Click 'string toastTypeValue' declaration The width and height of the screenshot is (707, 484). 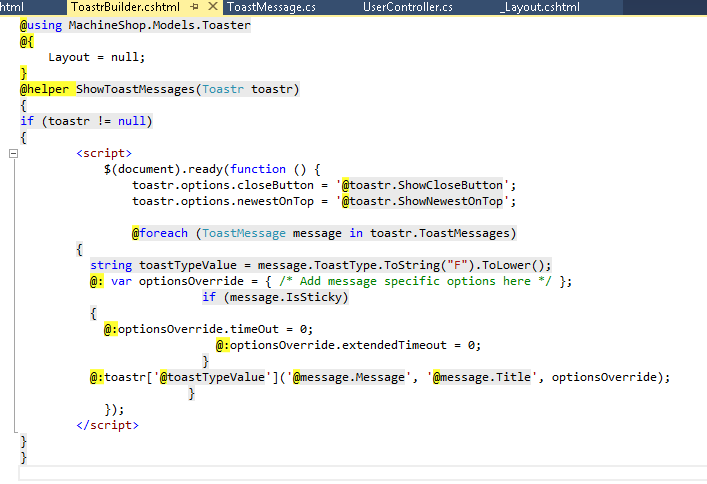pyautogui.click(x=163, y=265)
